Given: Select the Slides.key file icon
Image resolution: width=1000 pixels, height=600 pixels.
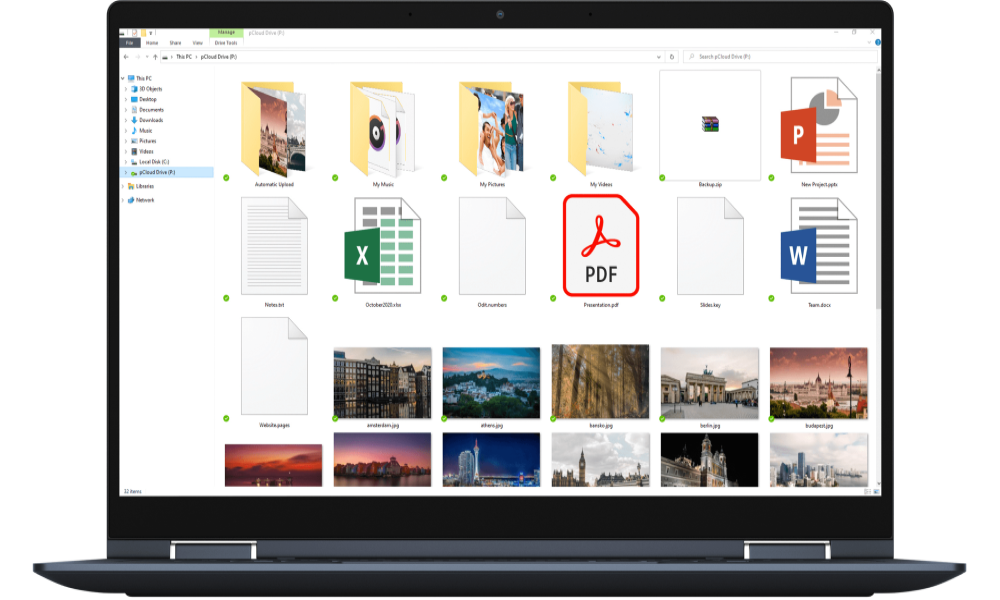Looking at the screenshot, I should tap(710, 246).
